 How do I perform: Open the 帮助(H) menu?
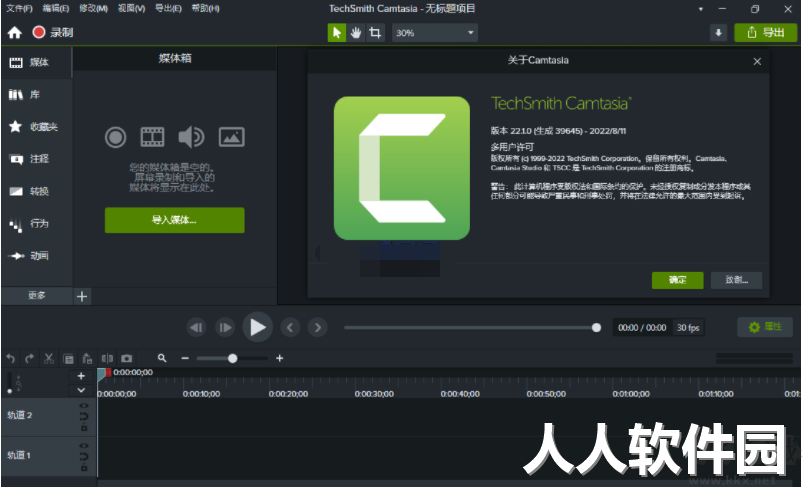pyautogui.click(x=205, y=9)
